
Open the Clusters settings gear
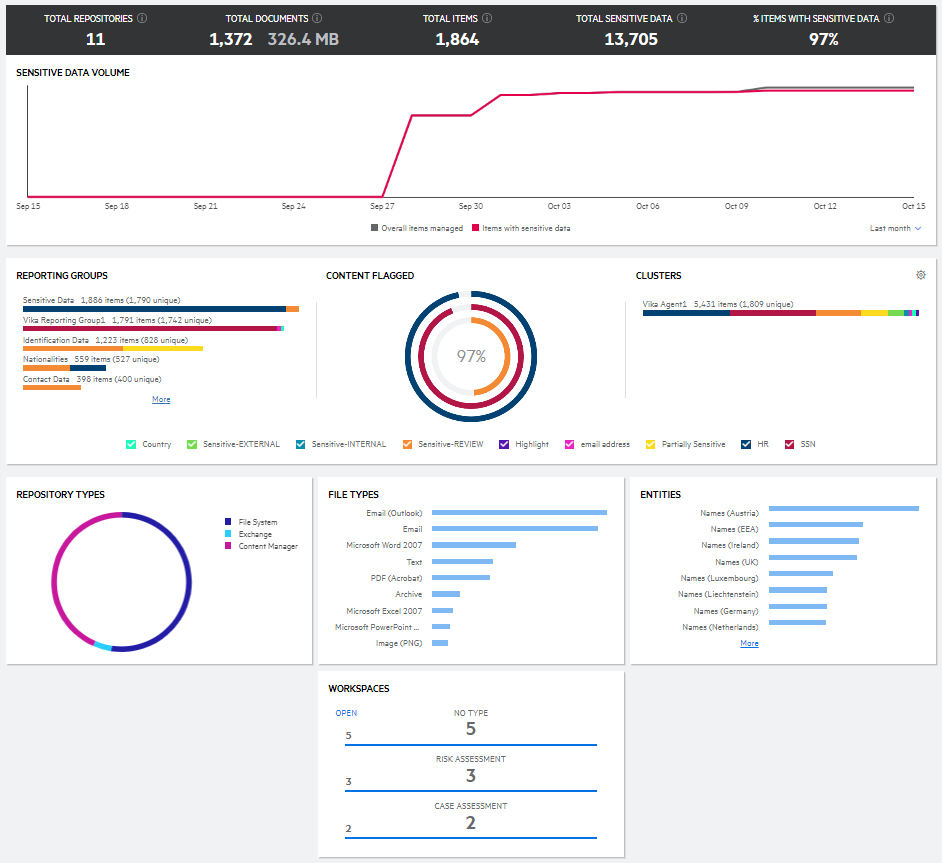[920, 275]
